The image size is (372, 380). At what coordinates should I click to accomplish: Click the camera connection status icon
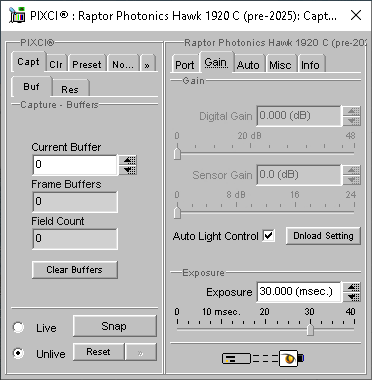263,359
